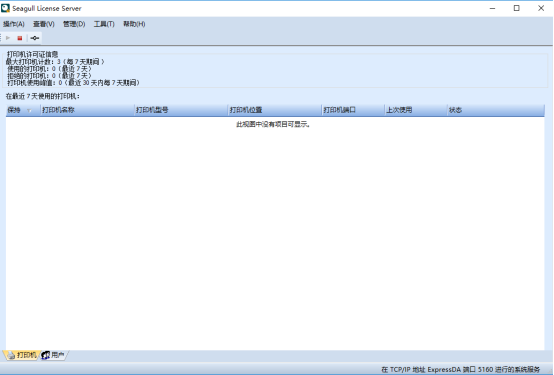Open the 查看(V) menu
This screenshot has height=375, width=554.
pyautogui.click(x=44, y=24)
